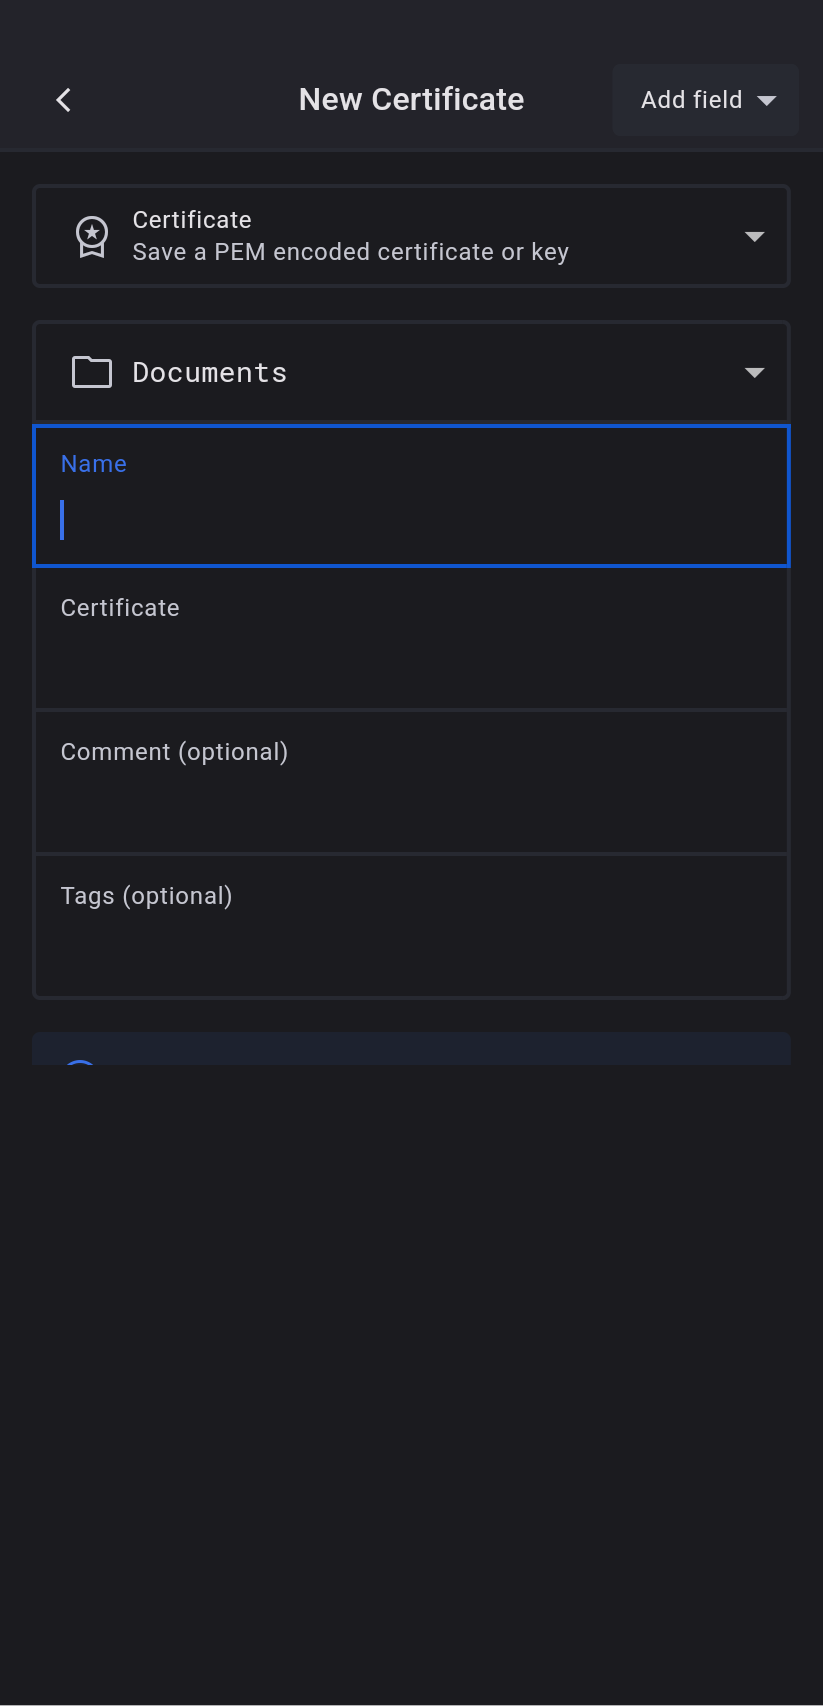Expand the Certificate type dropdown arrow

754,237
